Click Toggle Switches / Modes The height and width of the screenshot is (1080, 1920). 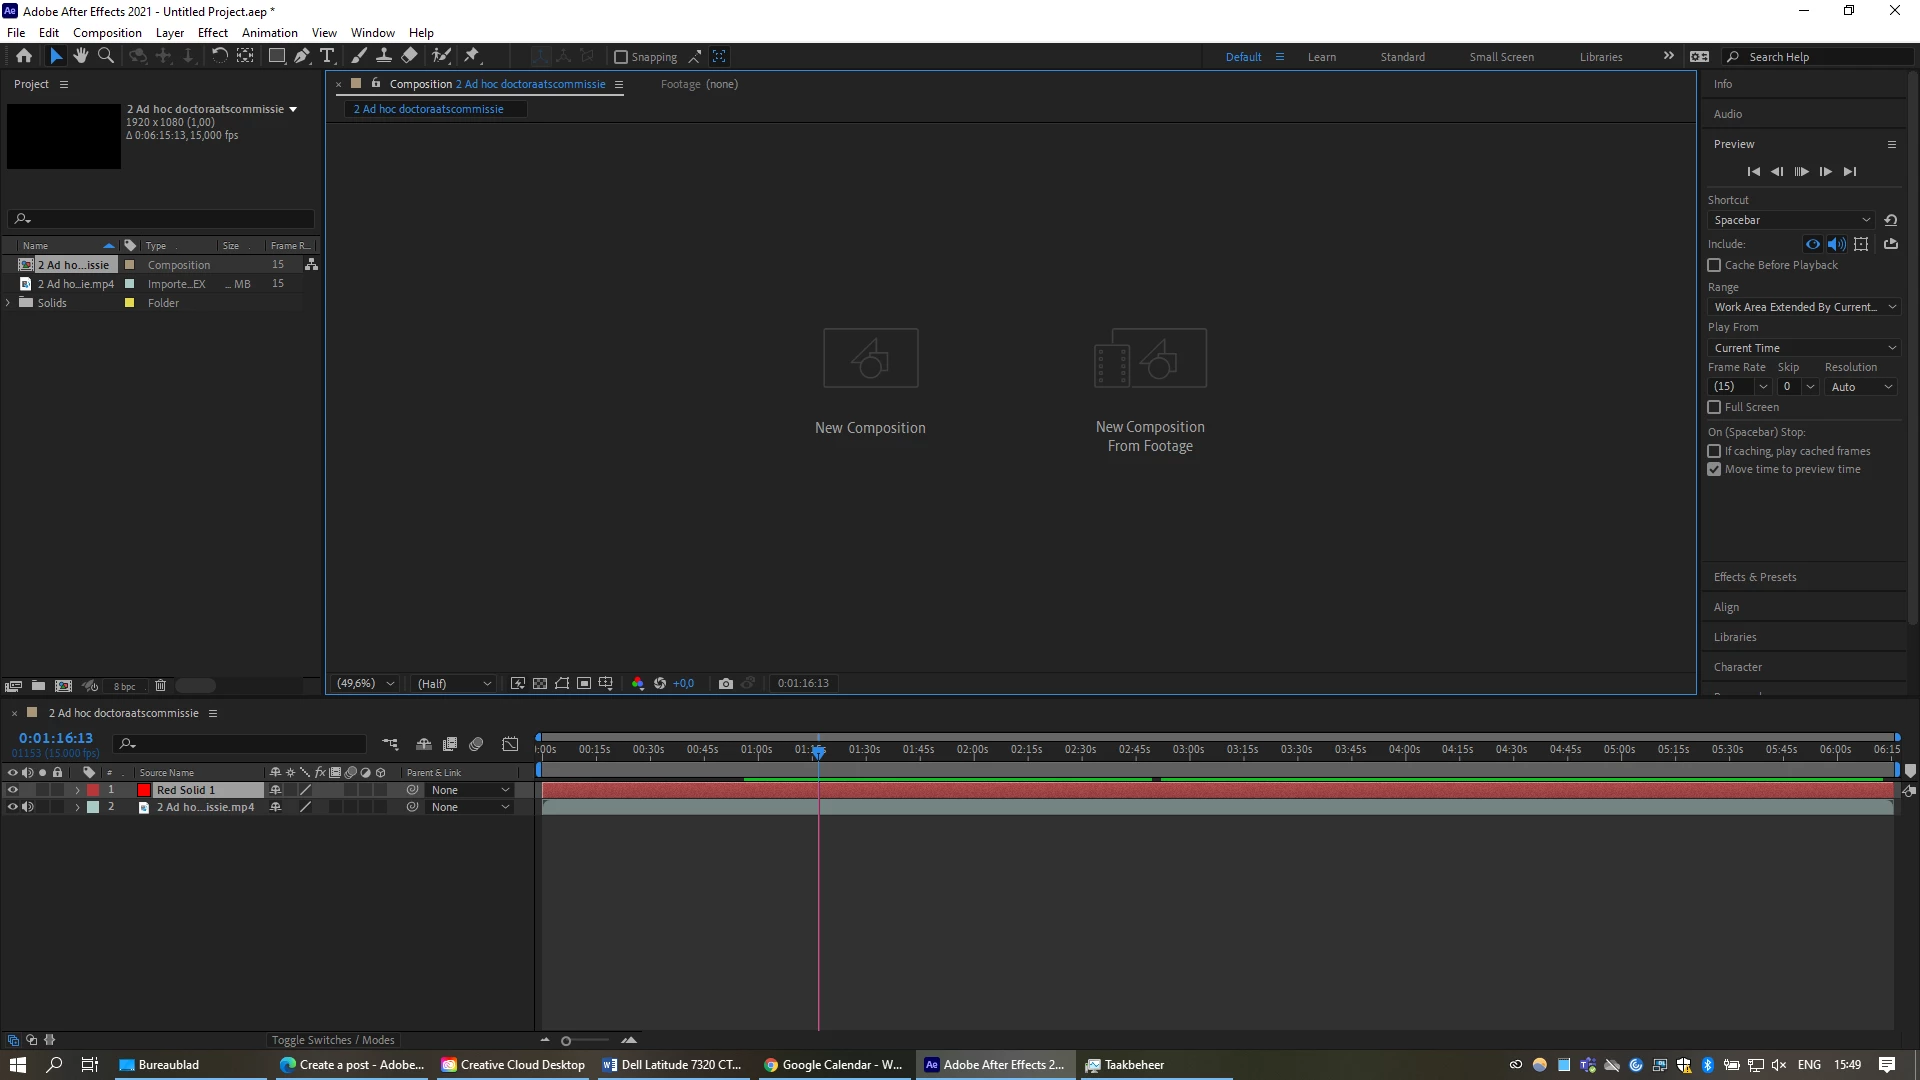pos(333,1040)
